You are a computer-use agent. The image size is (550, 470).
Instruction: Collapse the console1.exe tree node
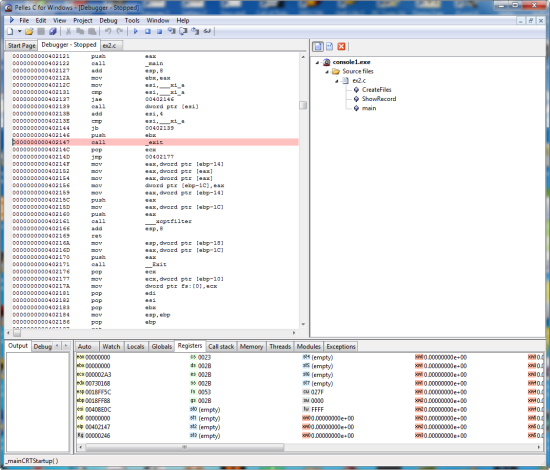pyautogui.click(x=317, y=62)
